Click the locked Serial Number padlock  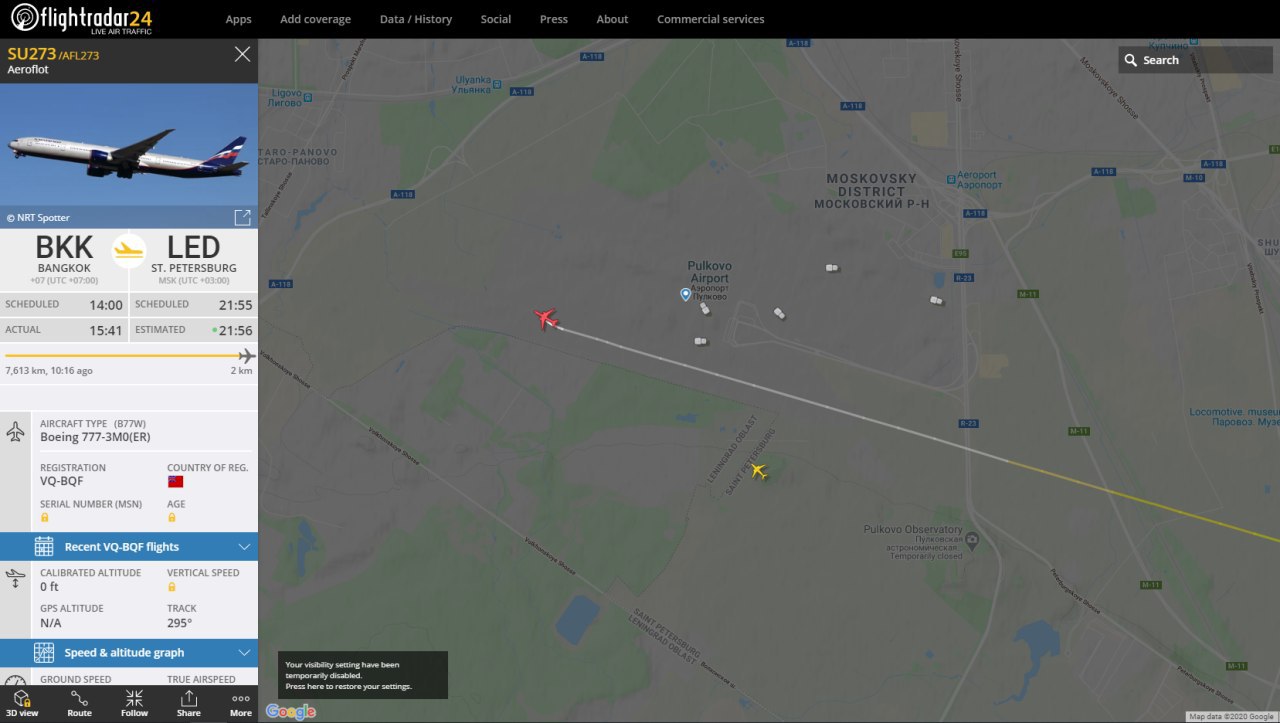[44, 518]
